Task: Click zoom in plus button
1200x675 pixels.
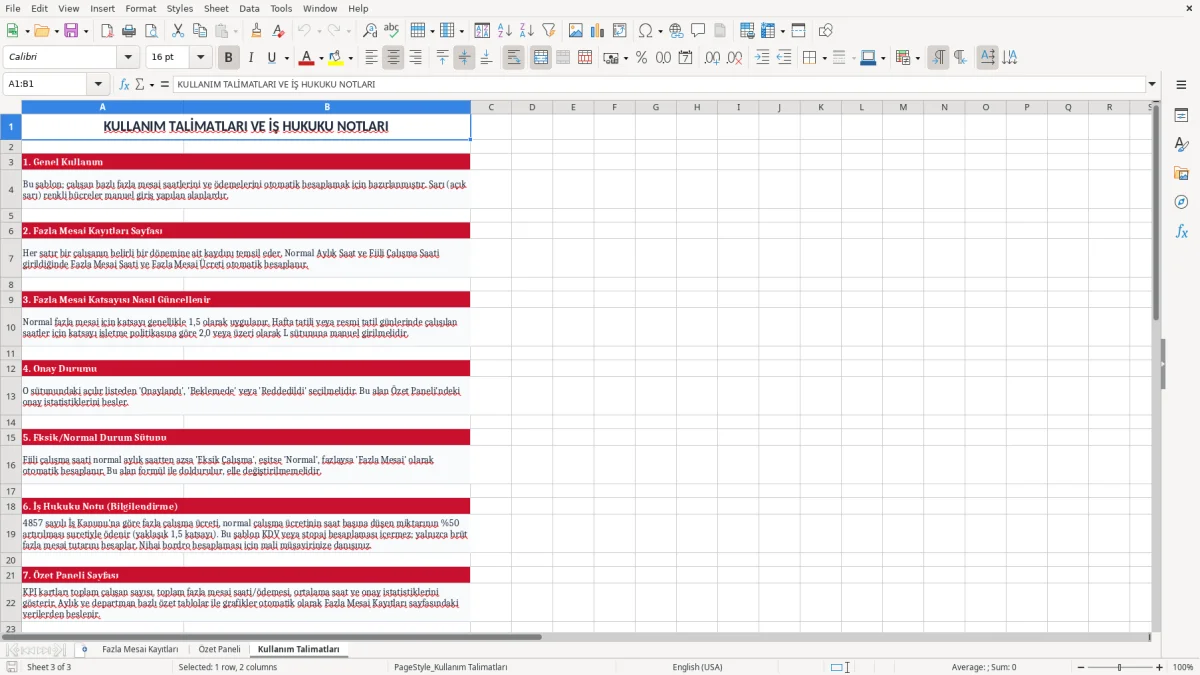Action: 1160,667
